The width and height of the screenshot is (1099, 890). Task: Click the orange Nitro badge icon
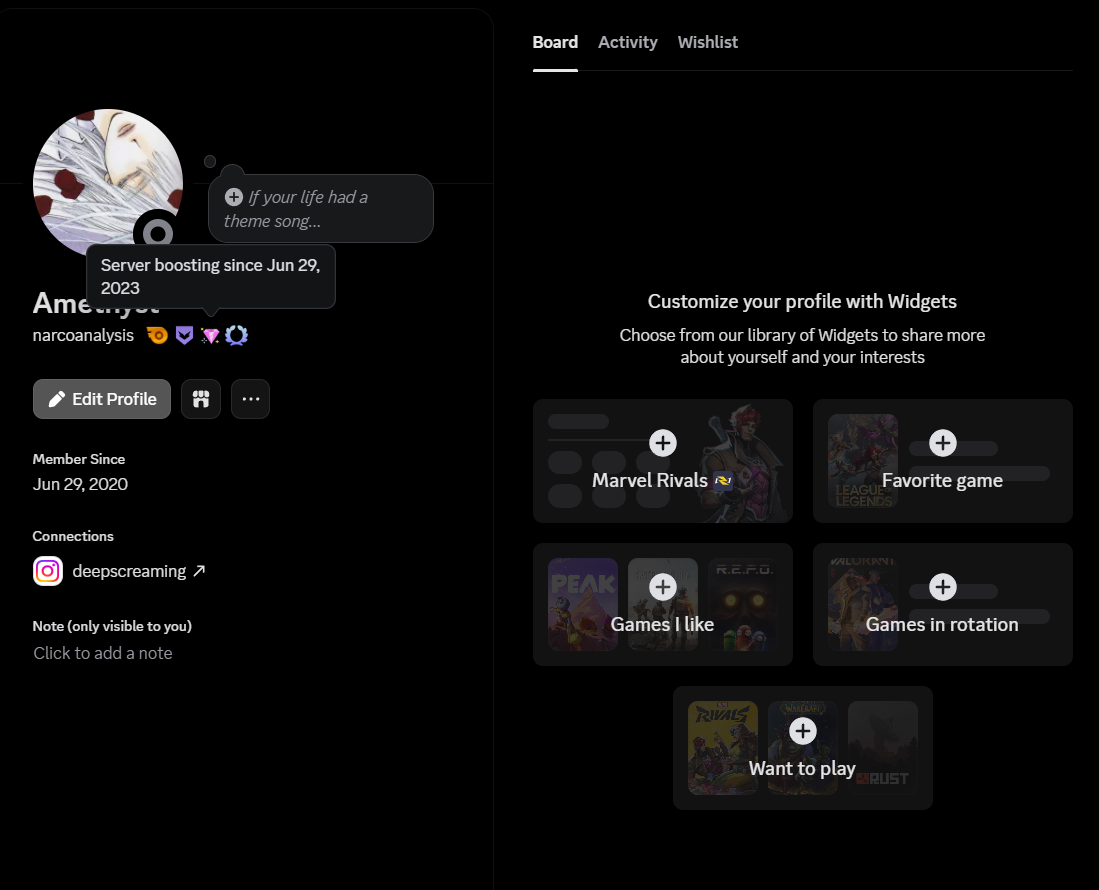157,336
